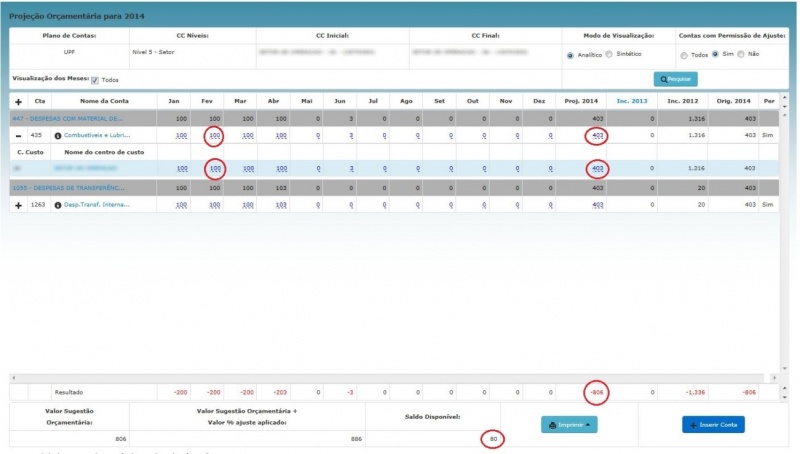This screenshot has height=454, width=800.
Task: Select the Analítico view mode radio
Action: coord(570,55)
